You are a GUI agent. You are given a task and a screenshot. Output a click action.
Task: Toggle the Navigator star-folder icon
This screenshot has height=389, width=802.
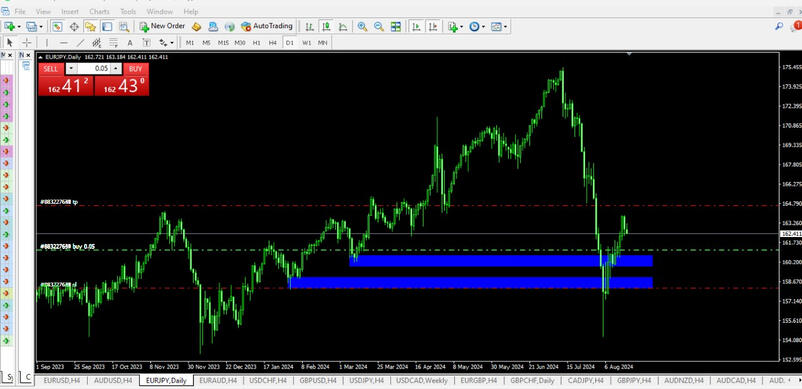pyautogui.click(x=90, y=27)
